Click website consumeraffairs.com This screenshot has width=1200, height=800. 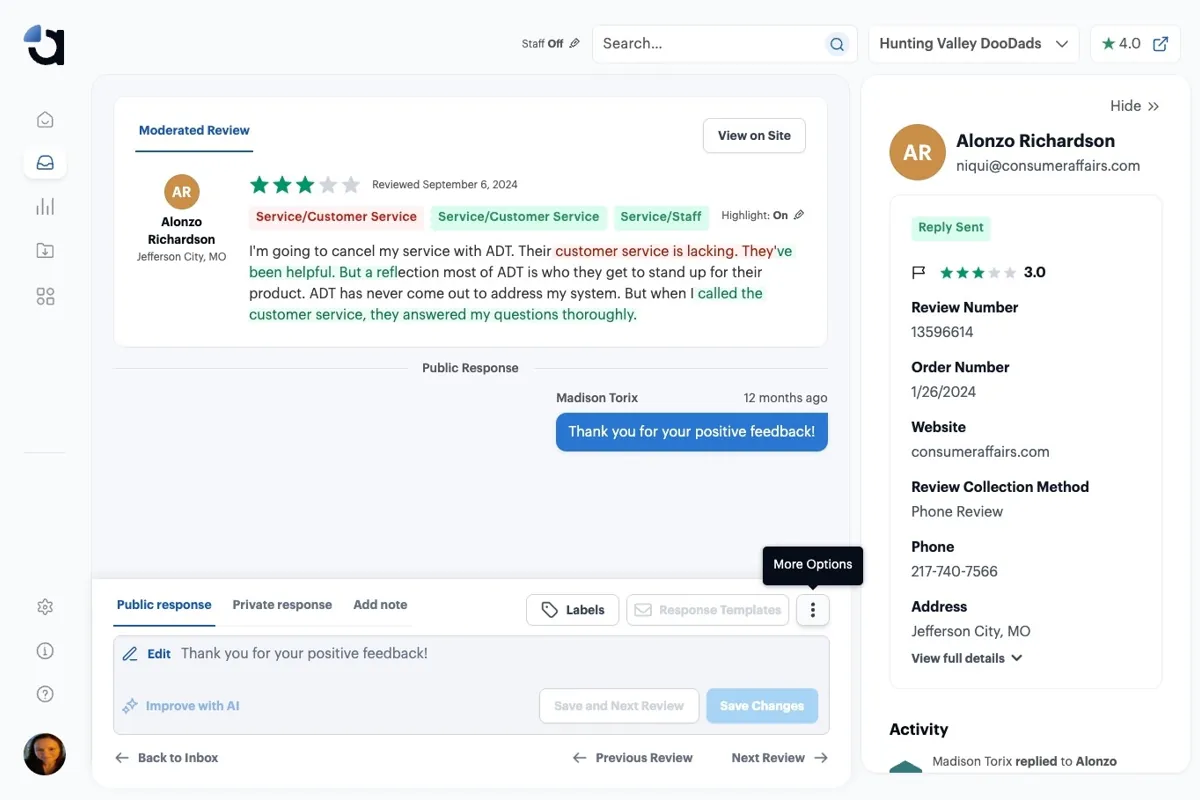tap(980, 452)
